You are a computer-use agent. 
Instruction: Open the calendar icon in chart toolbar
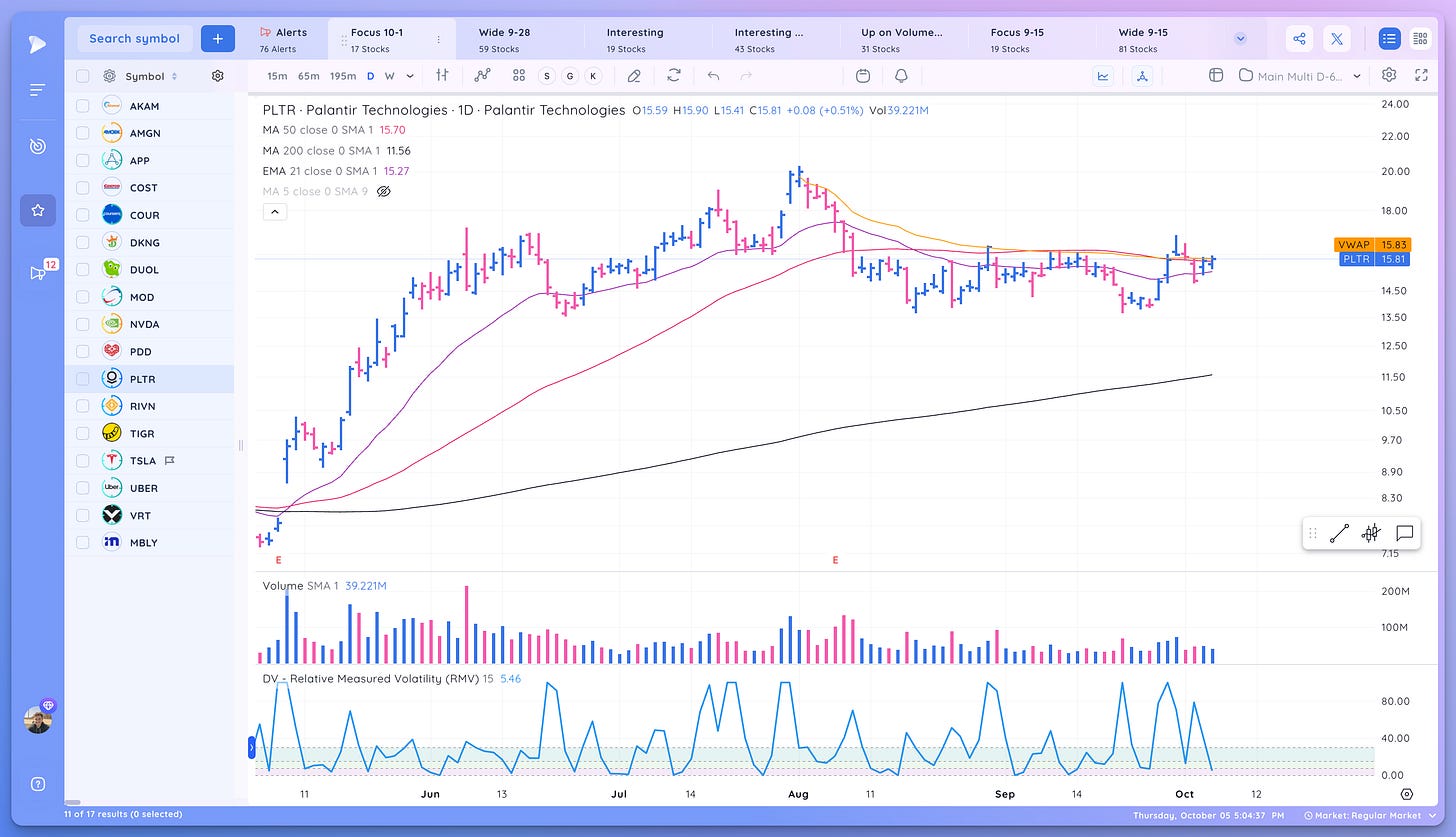click(x=863, y=75)
